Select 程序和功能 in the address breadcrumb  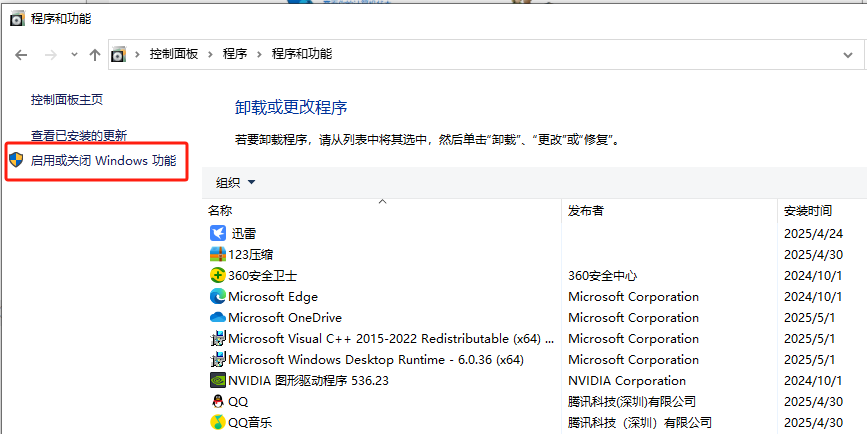pos(302,54)
